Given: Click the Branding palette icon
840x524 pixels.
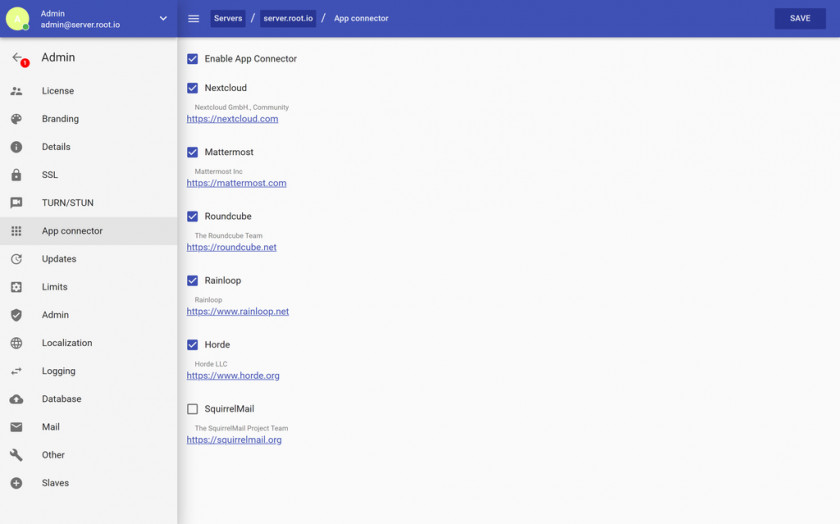Looking at the screenshot, I should (17, 119).
